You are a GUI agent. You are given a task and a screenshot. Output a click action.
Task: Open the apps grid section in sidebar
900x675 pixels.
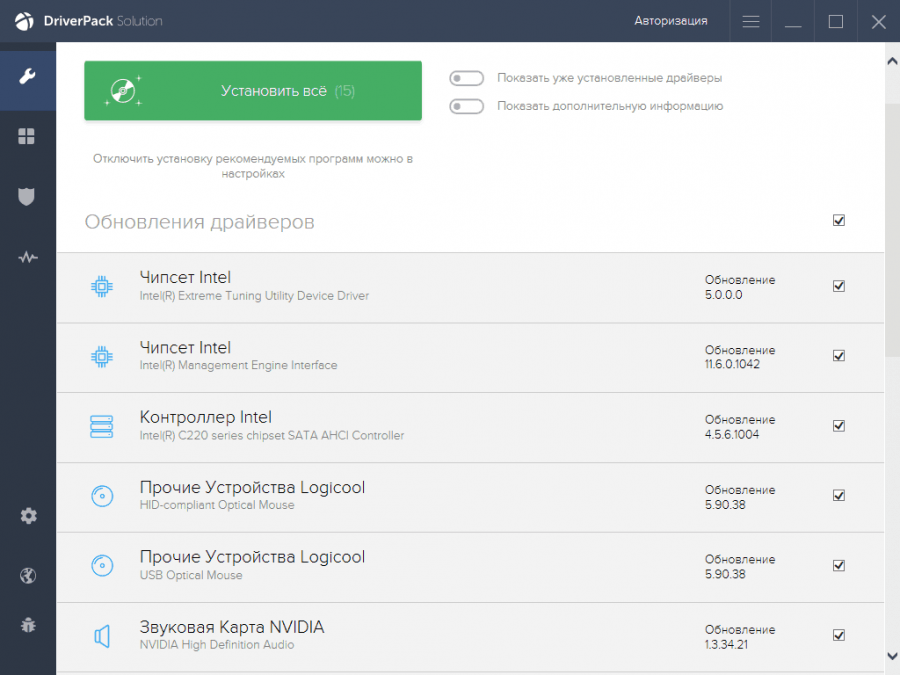pyautogui.click(x=28, y=136)
